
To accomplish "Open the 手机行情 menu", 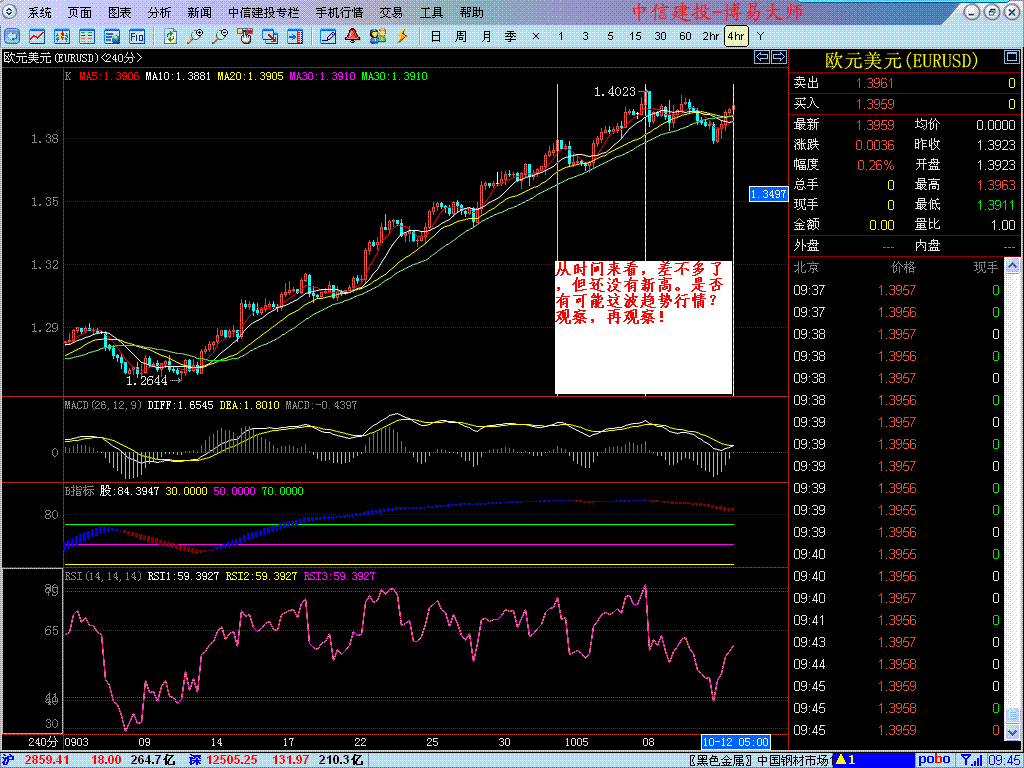I will point(340,12).
